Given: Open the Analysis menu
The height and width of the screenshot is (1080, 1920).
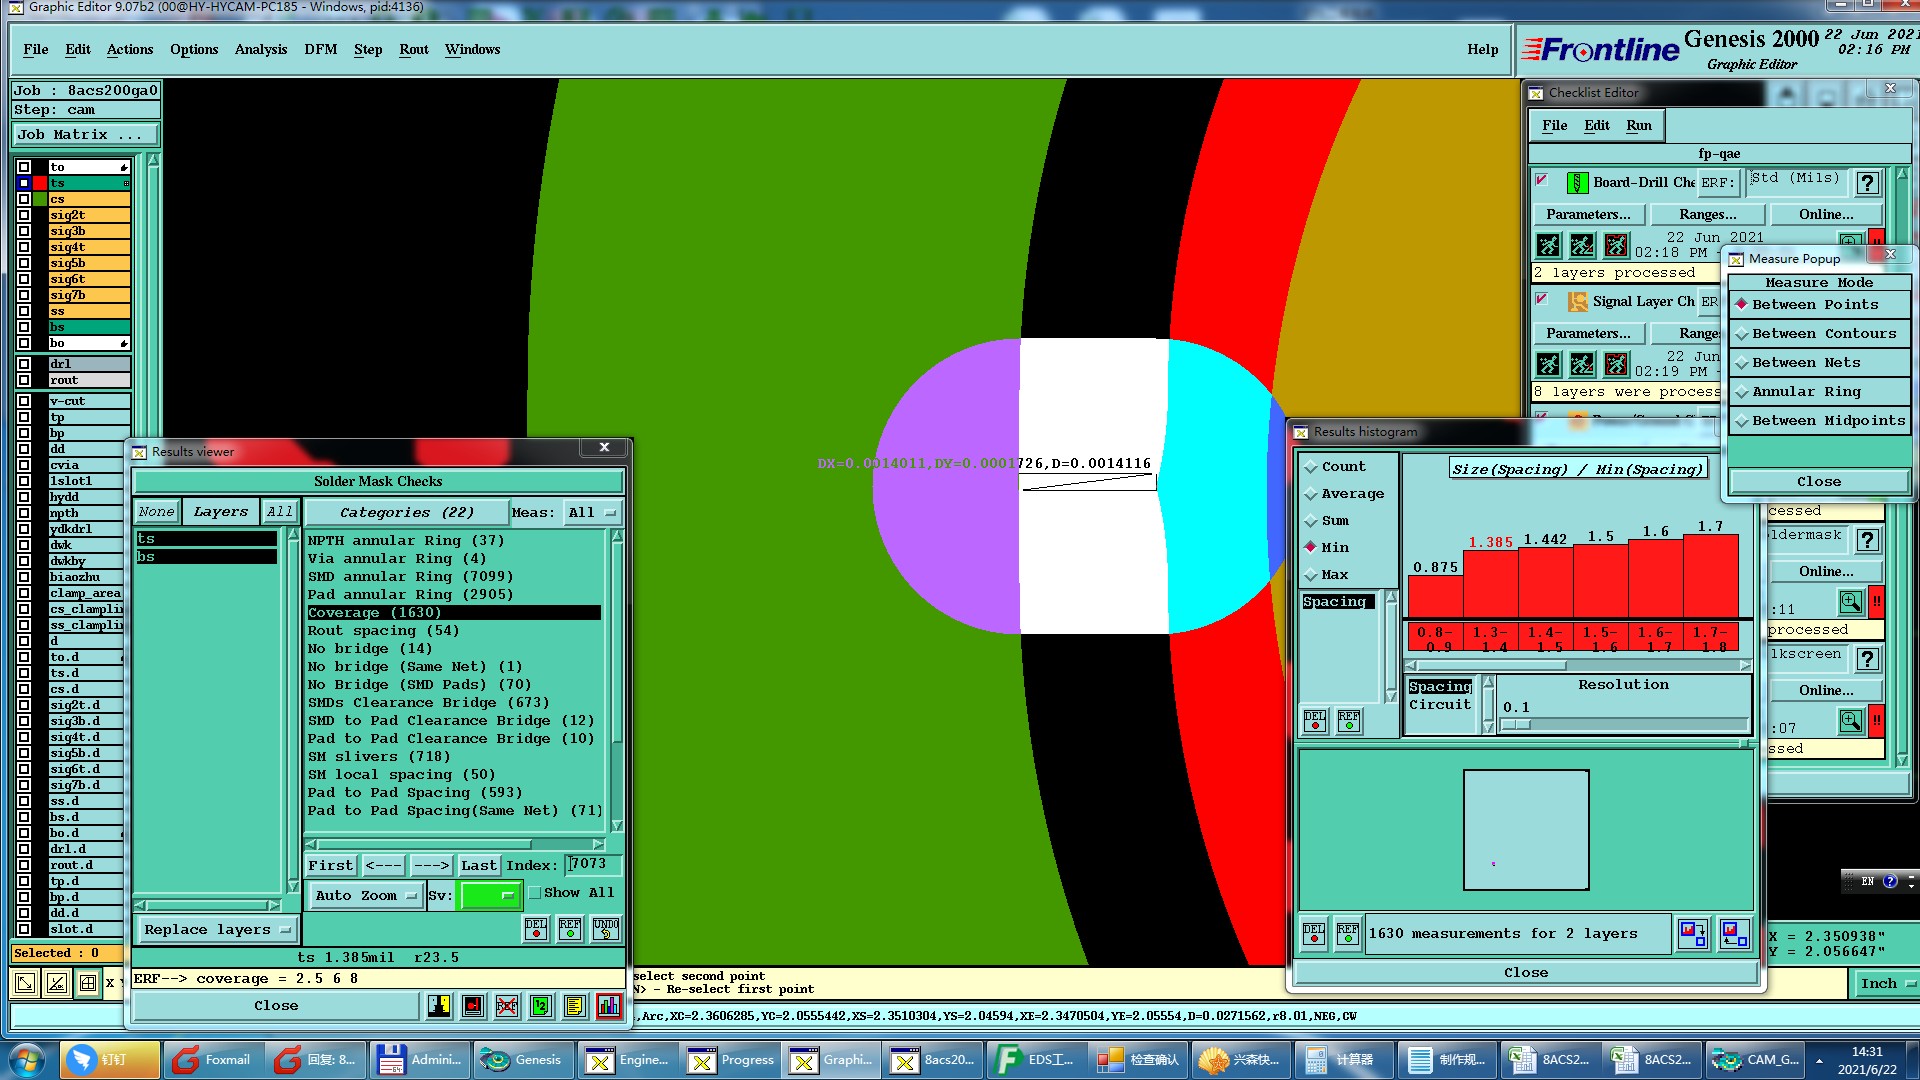Looking at the screenshot, I should pos(260,50).
